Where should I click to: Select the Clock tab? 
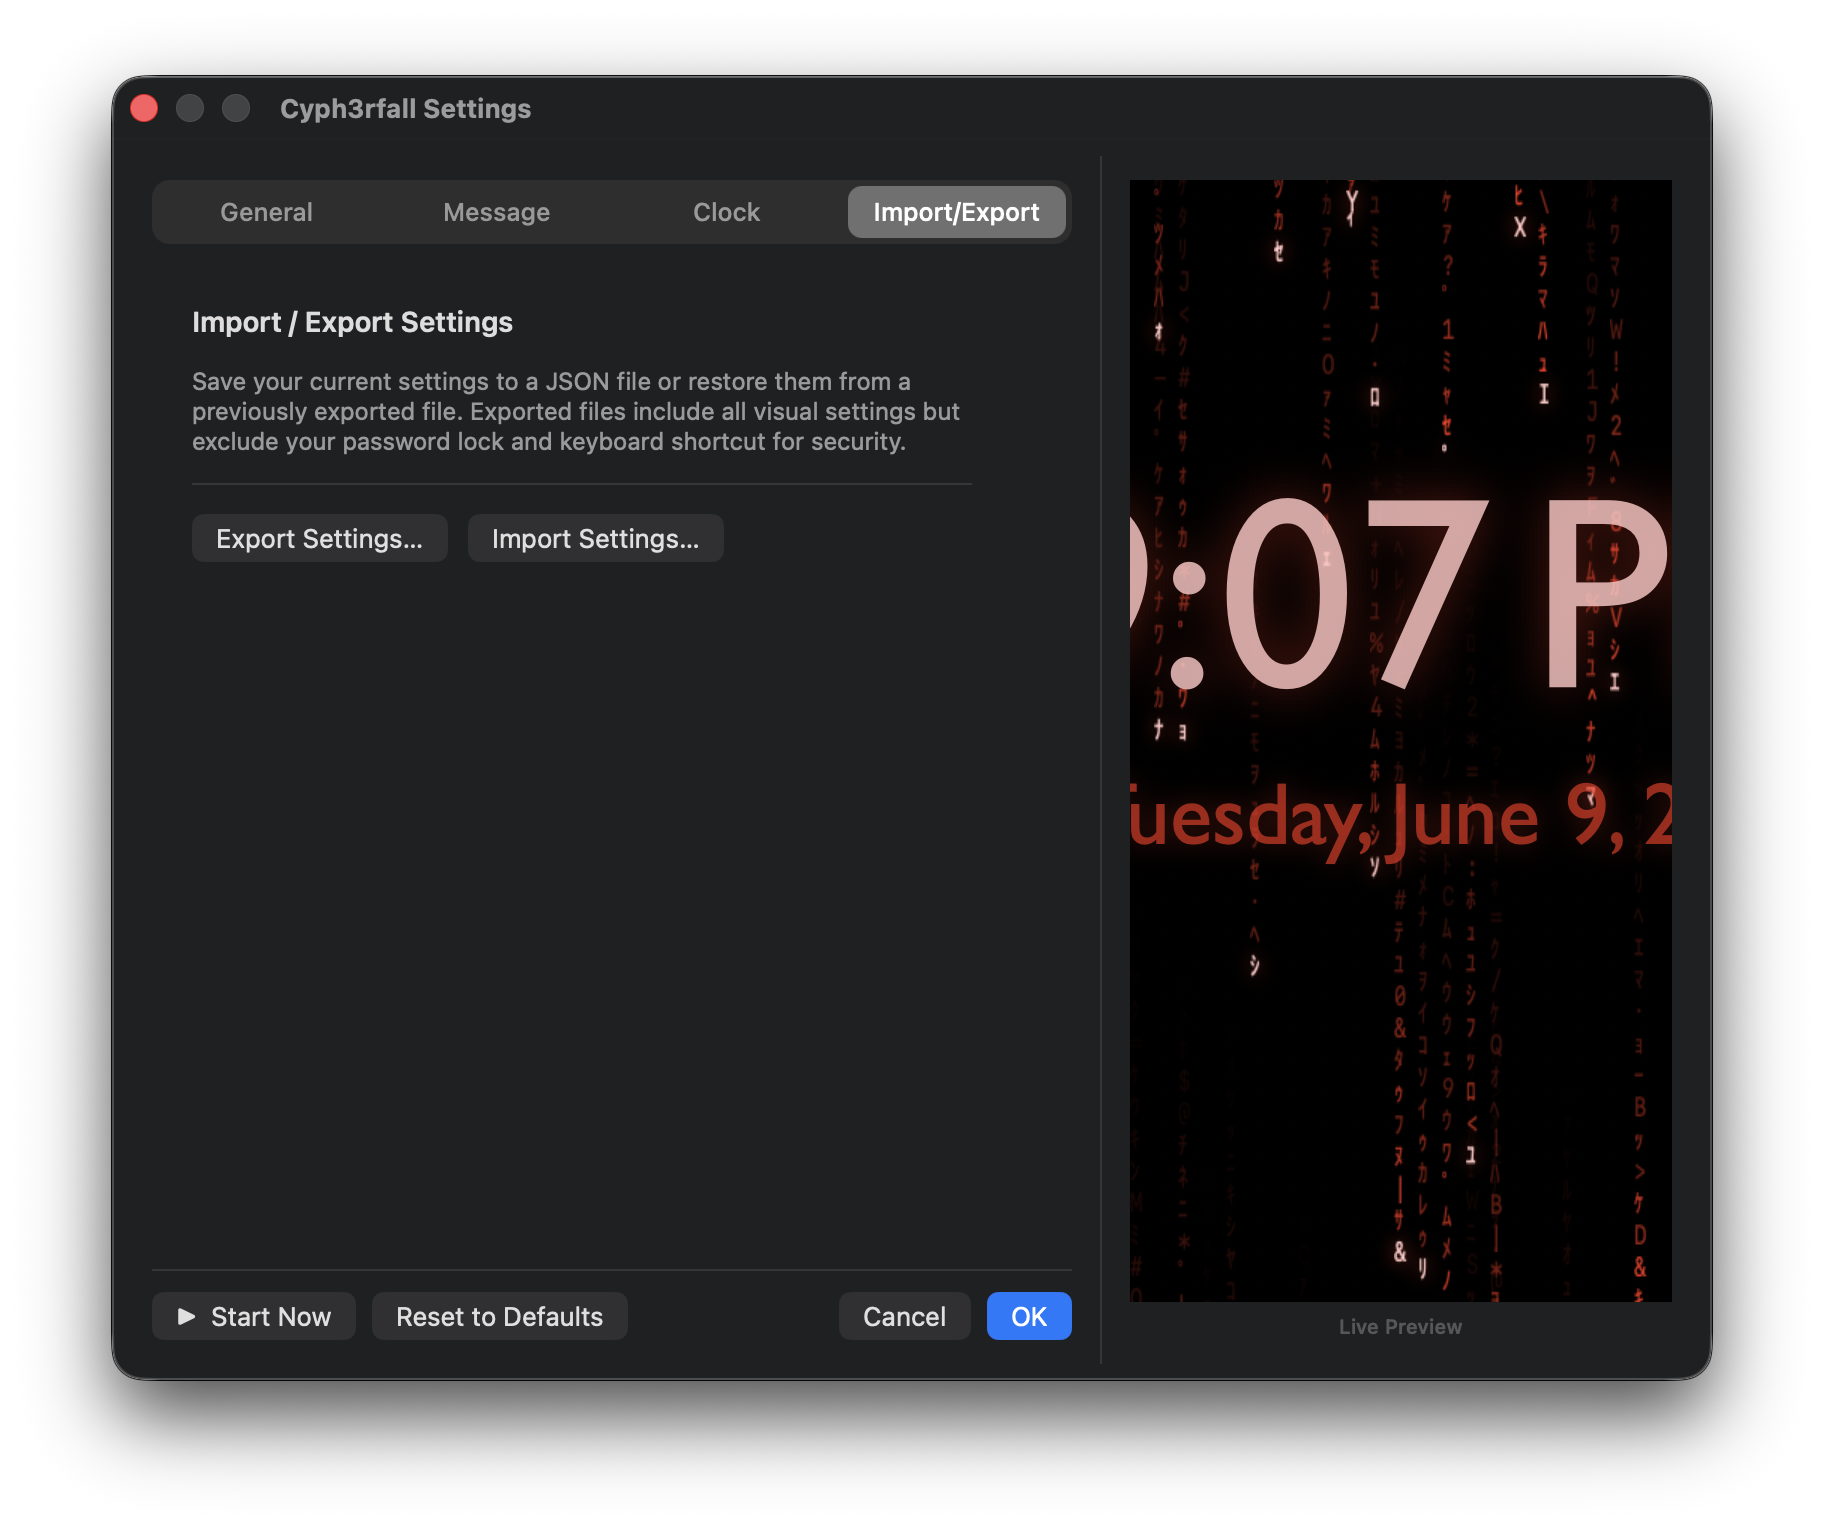(x=726, y=212)
